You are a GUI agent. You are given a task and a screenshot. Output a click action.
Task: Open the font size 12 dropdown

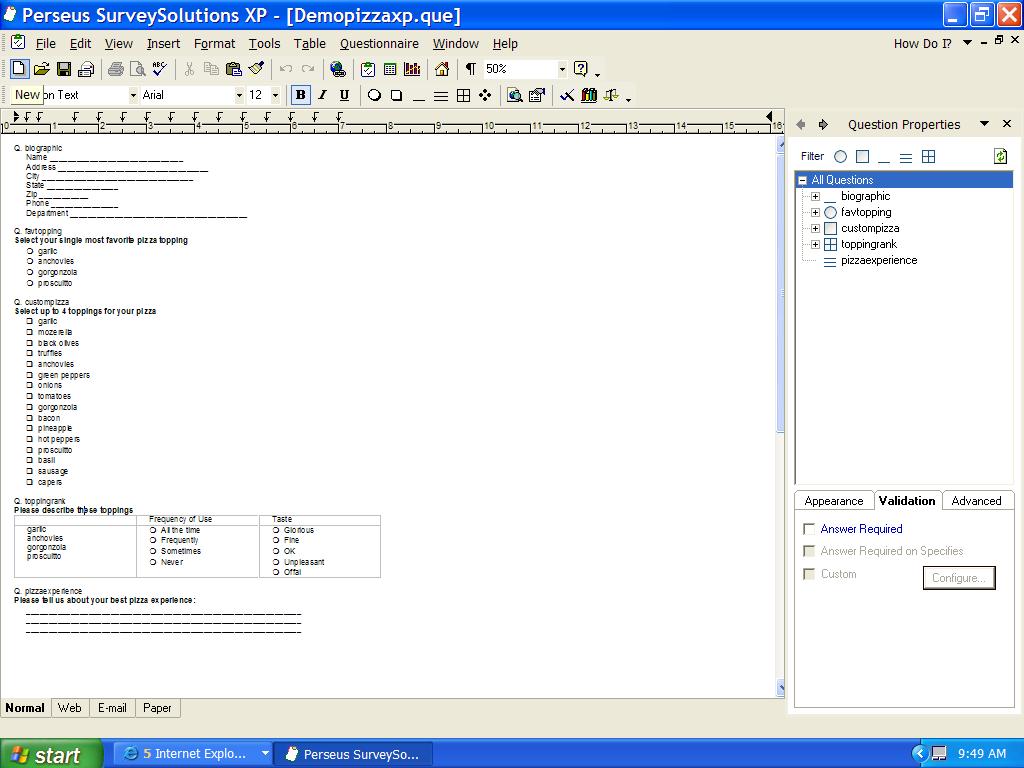click(275, 95)
